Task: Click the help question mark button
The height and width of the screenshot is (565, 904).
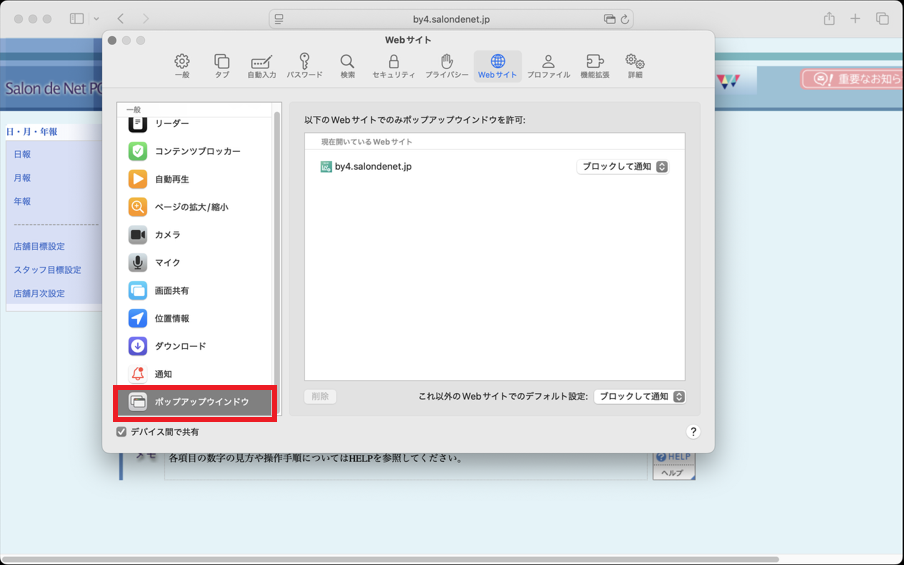Action: pos(693,432)
